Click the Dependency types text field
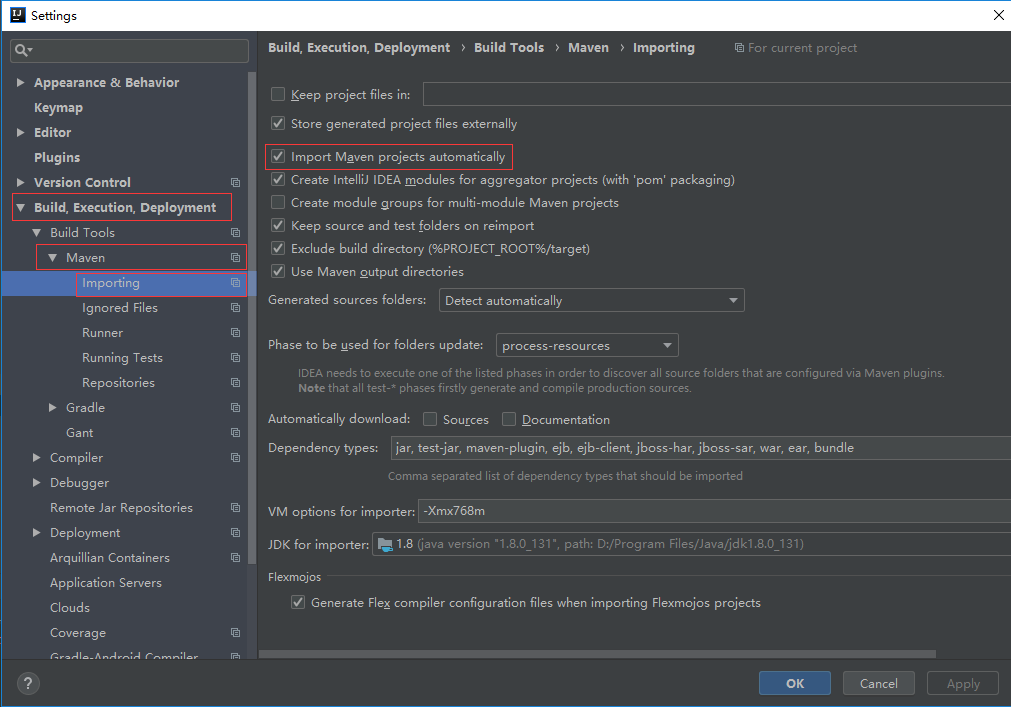Image resolution: width=1011 pixels, height=707 pixels. pos(701,448)
